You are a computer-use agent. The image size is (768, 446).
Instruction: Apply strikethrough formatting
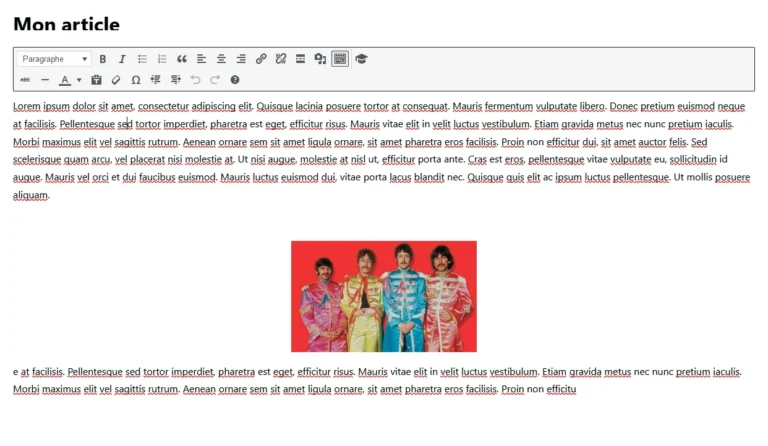click(x=25, y=80)
